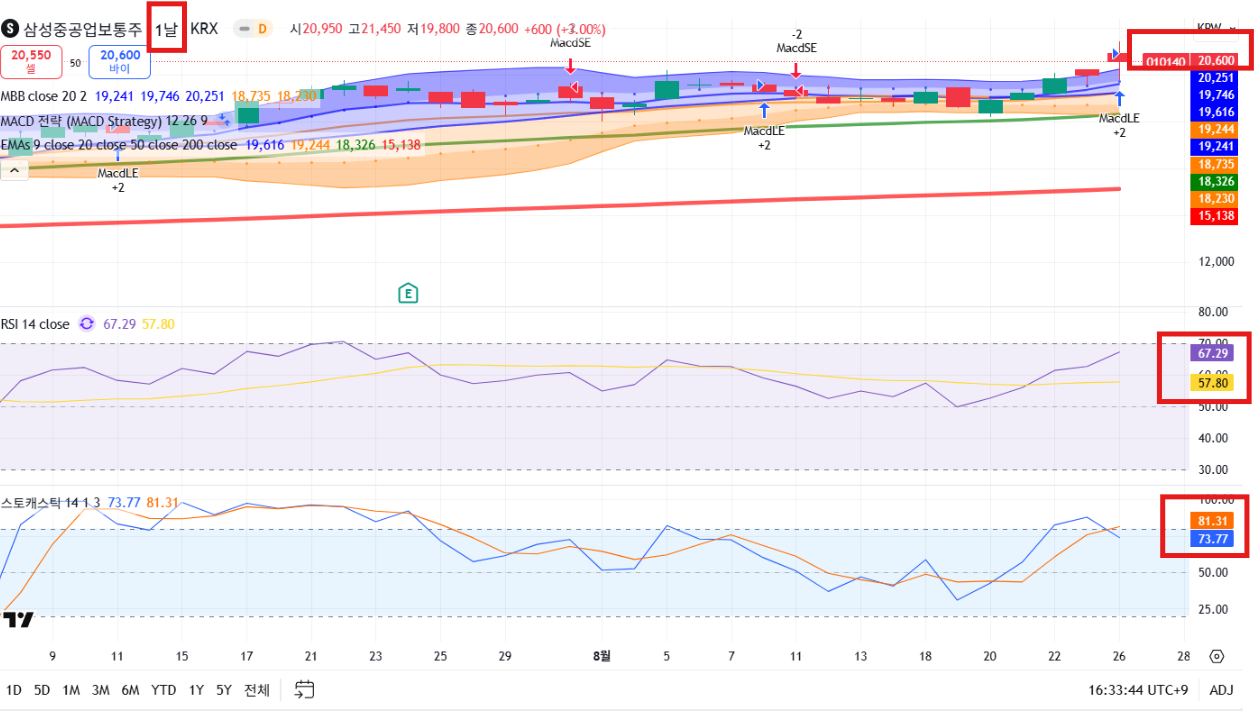Click the 20,950 open value in the header
The width and height of the screenshot is (1255, 711).
[322, 29]
